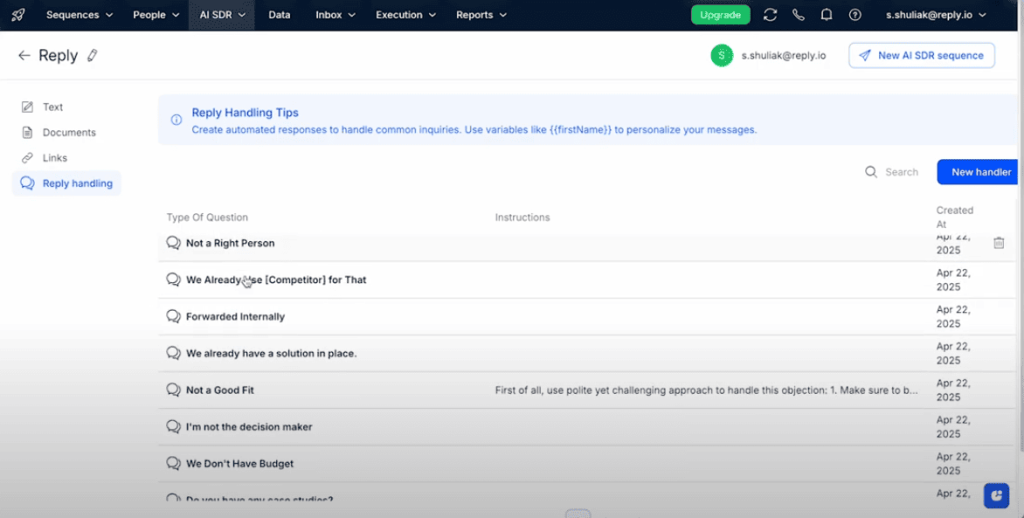Screen dimensions: 1024x518
Task: Expand the Inbox dropdown
Action: click(x=335, y=15)
